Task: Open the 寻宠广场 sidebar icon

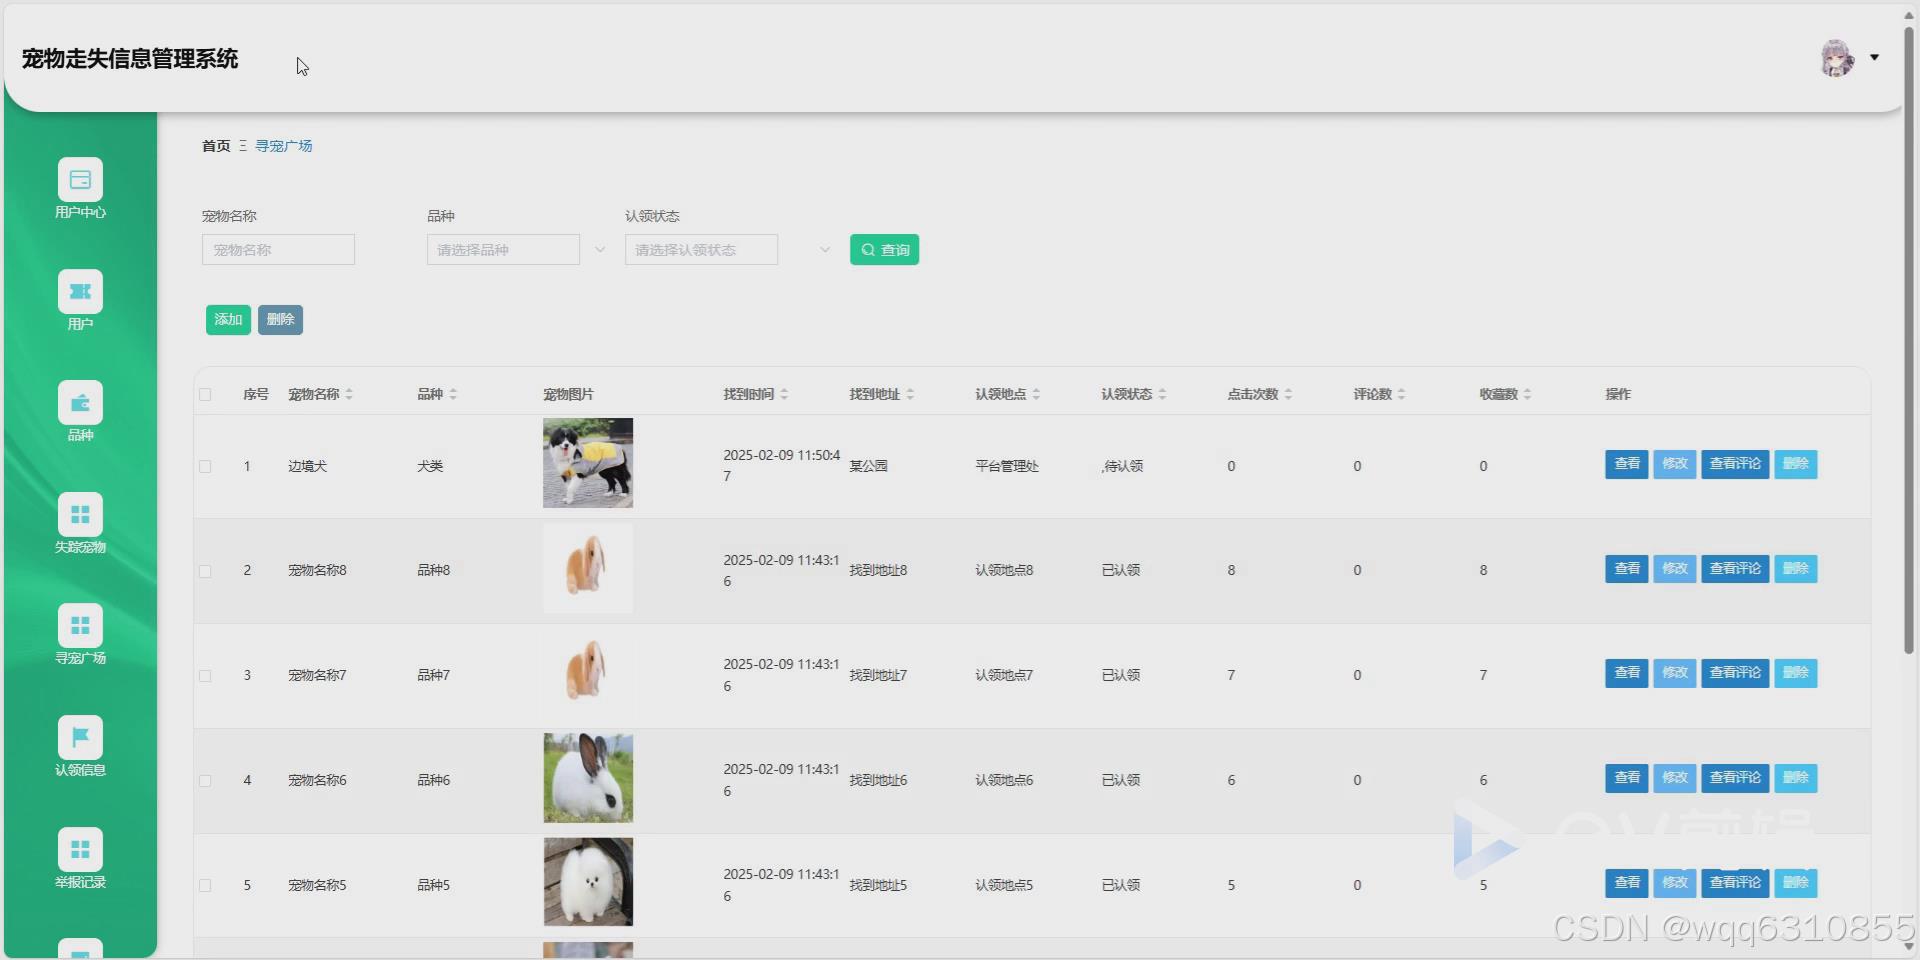Action: pyautogui.click(x=80, y=626)
